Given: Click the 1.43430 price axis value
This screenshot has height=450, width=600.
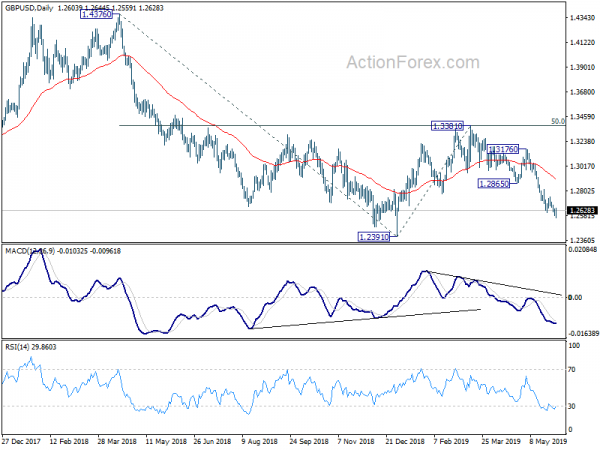Looking at the screenshot, I should coord(582,18).
